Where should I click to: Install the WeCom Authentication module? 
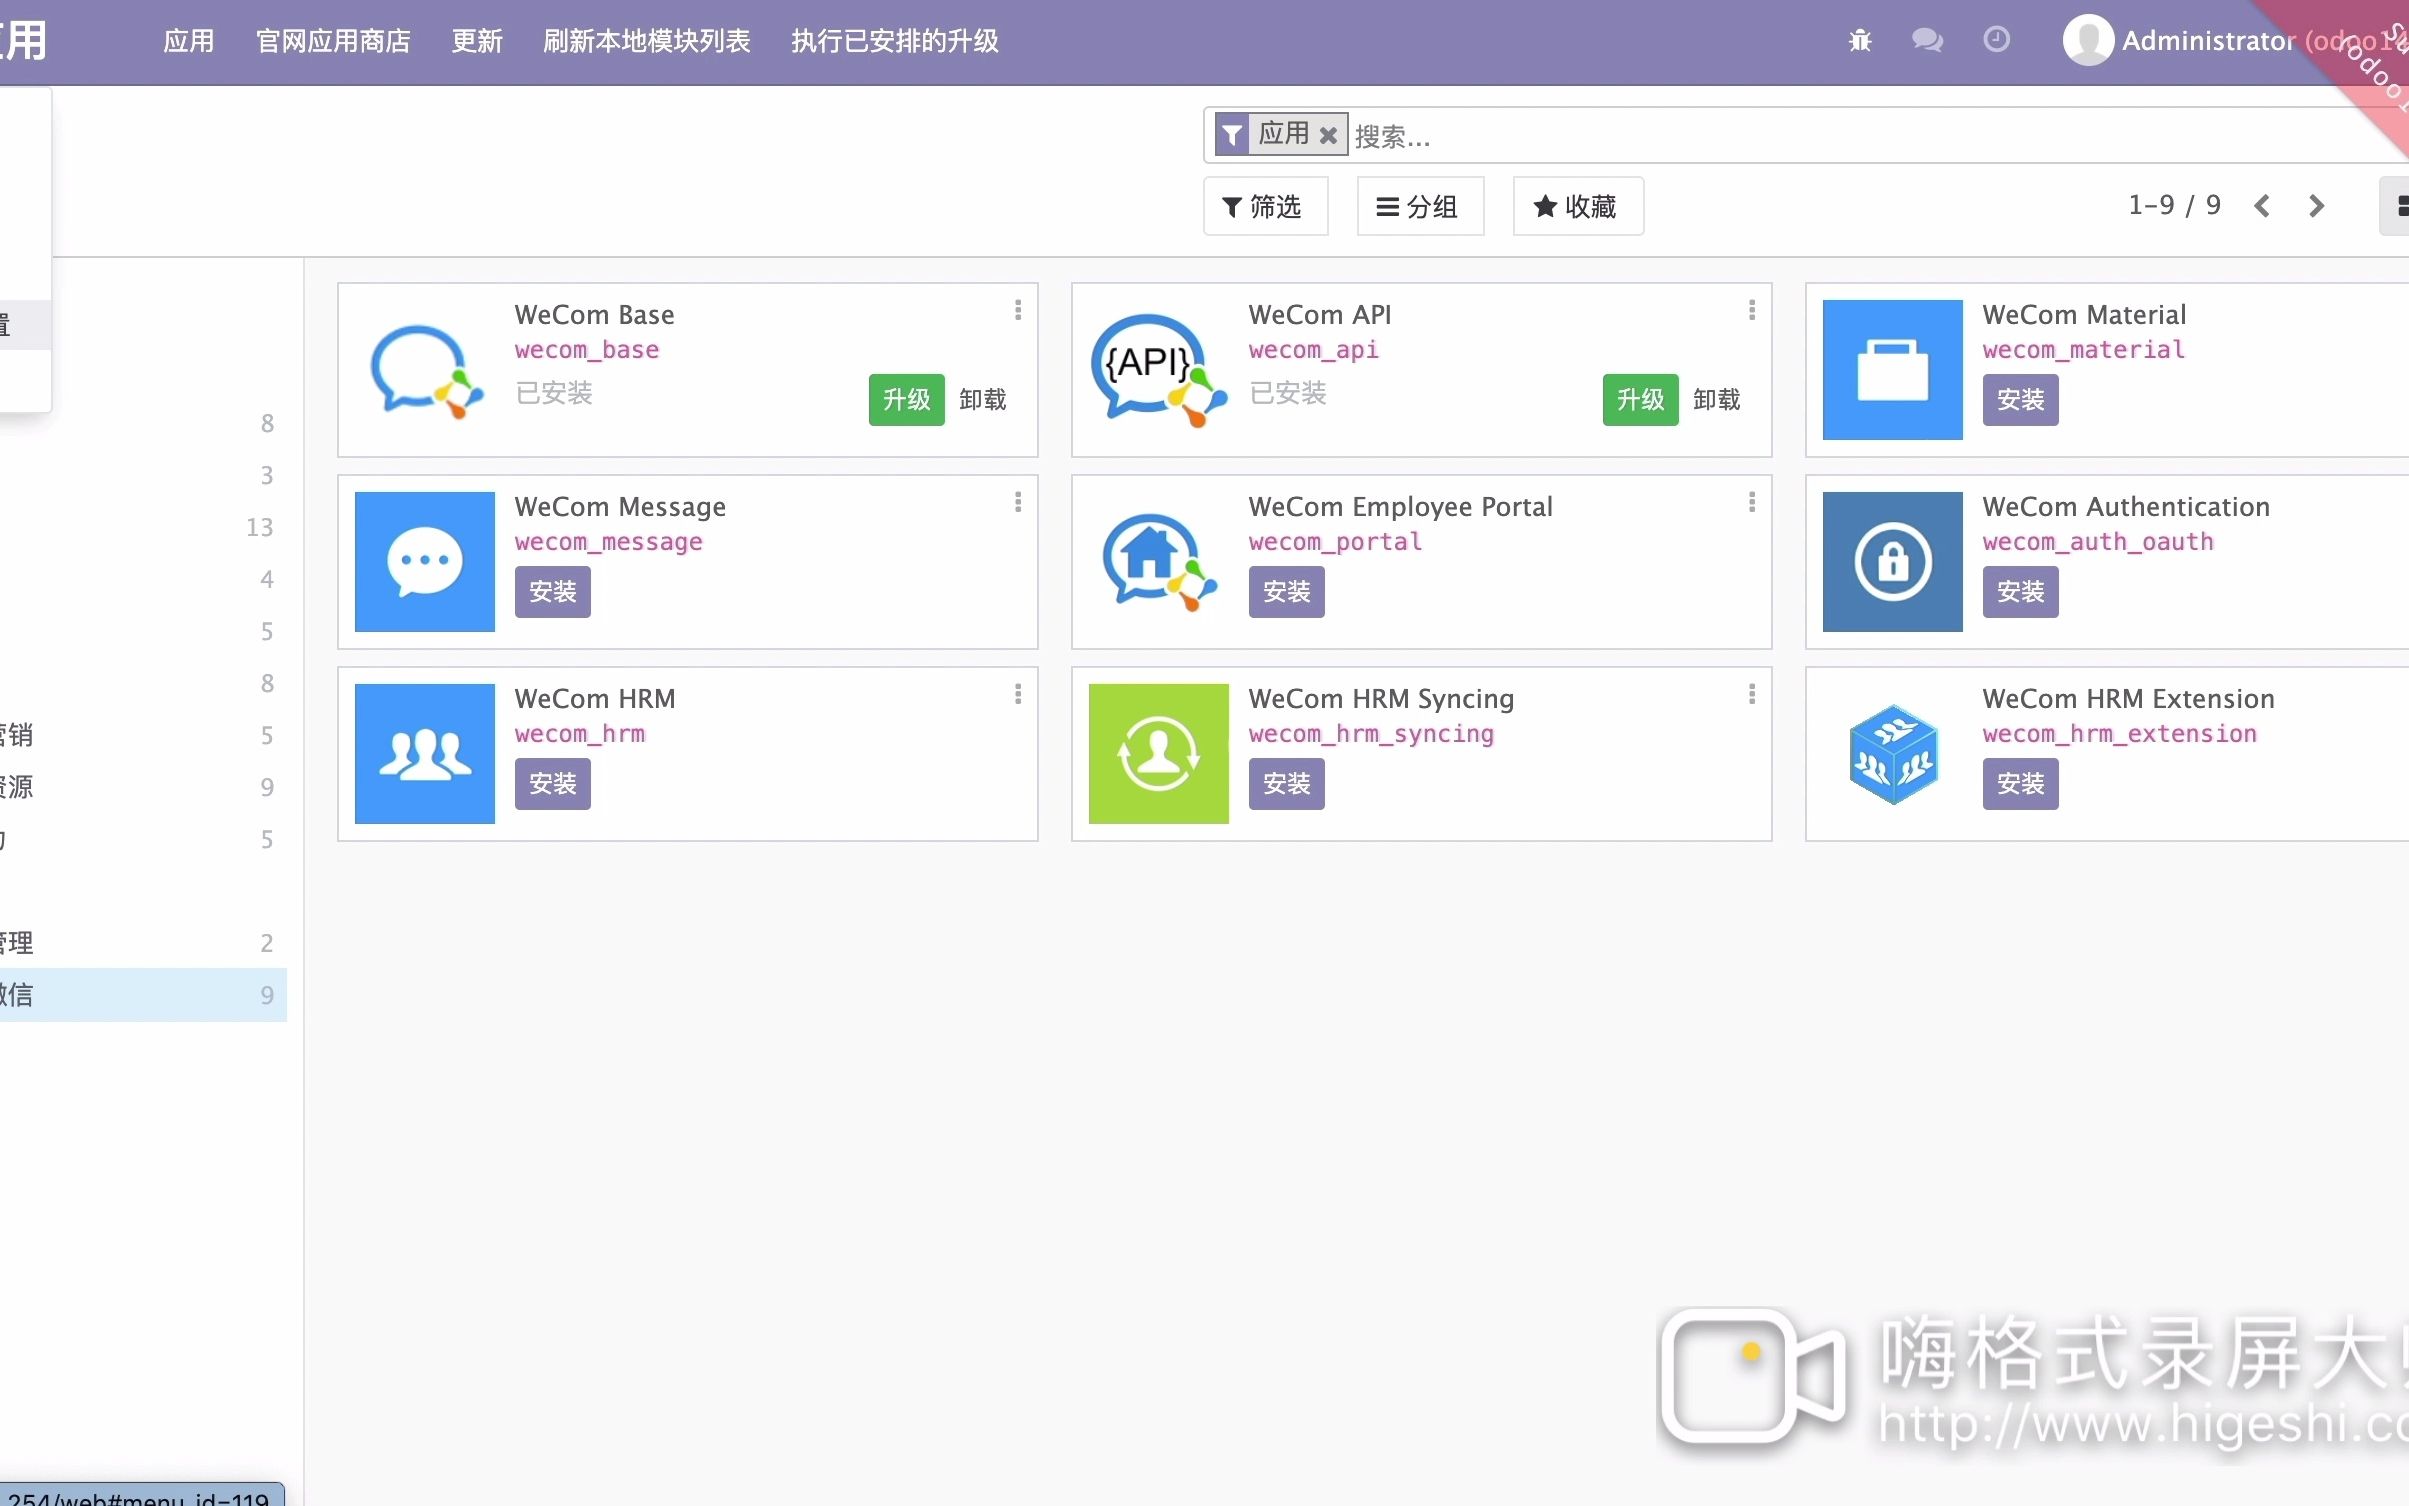point(2020,592)
